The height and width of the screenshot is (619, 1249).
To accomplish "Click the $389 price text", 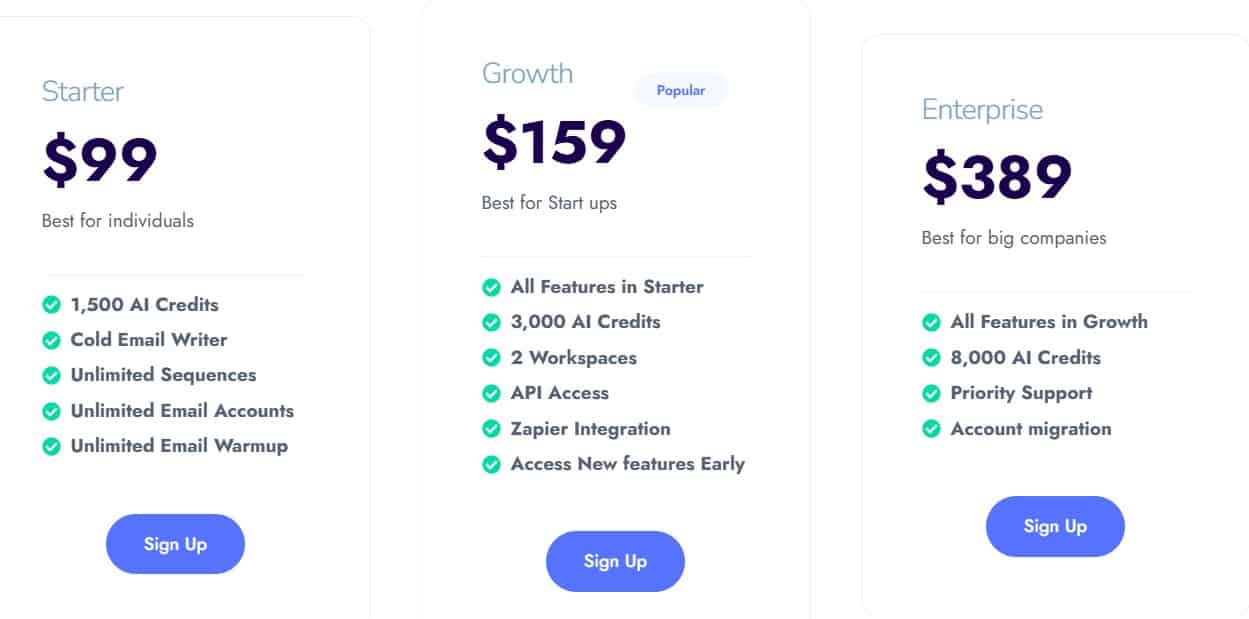I will point(996,178).
